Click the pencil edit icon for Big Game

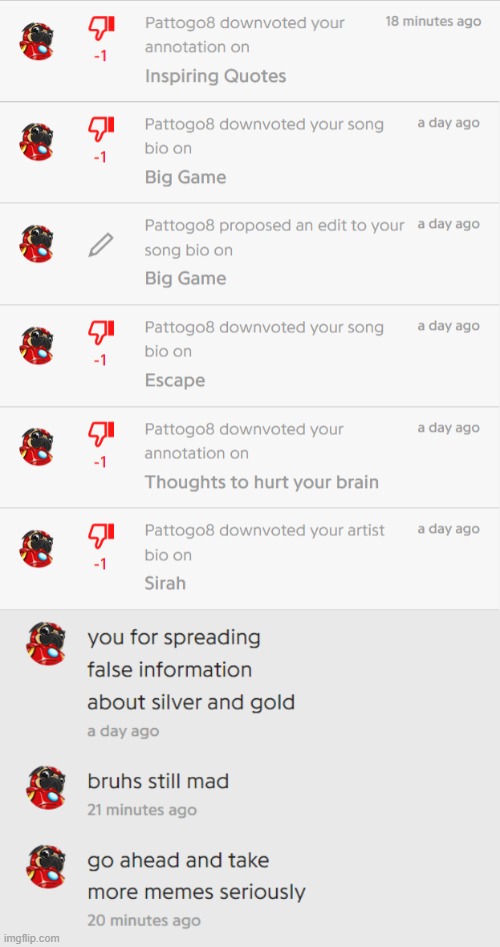click(x=101, y=245)
